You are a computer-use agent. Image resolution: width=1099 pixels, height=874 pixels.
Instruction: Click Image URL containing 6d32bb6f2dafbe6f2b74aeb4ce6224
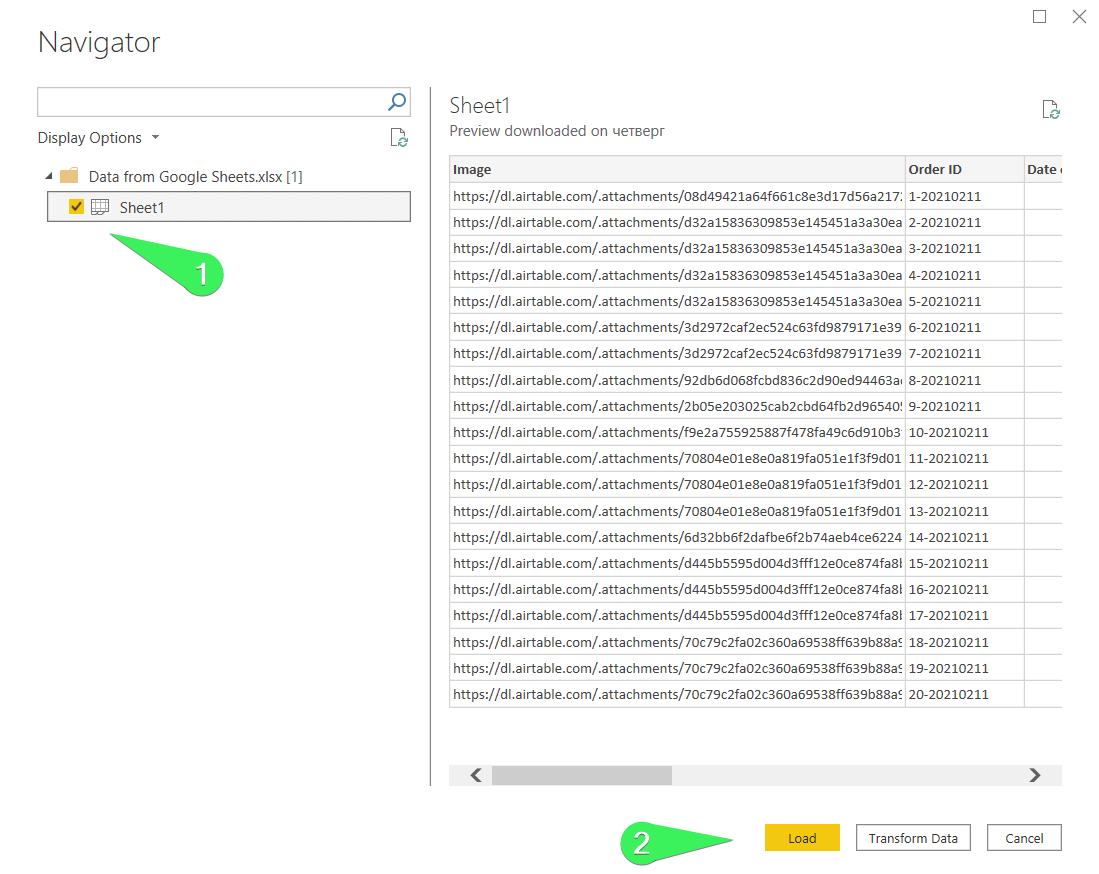click(677, 537)
